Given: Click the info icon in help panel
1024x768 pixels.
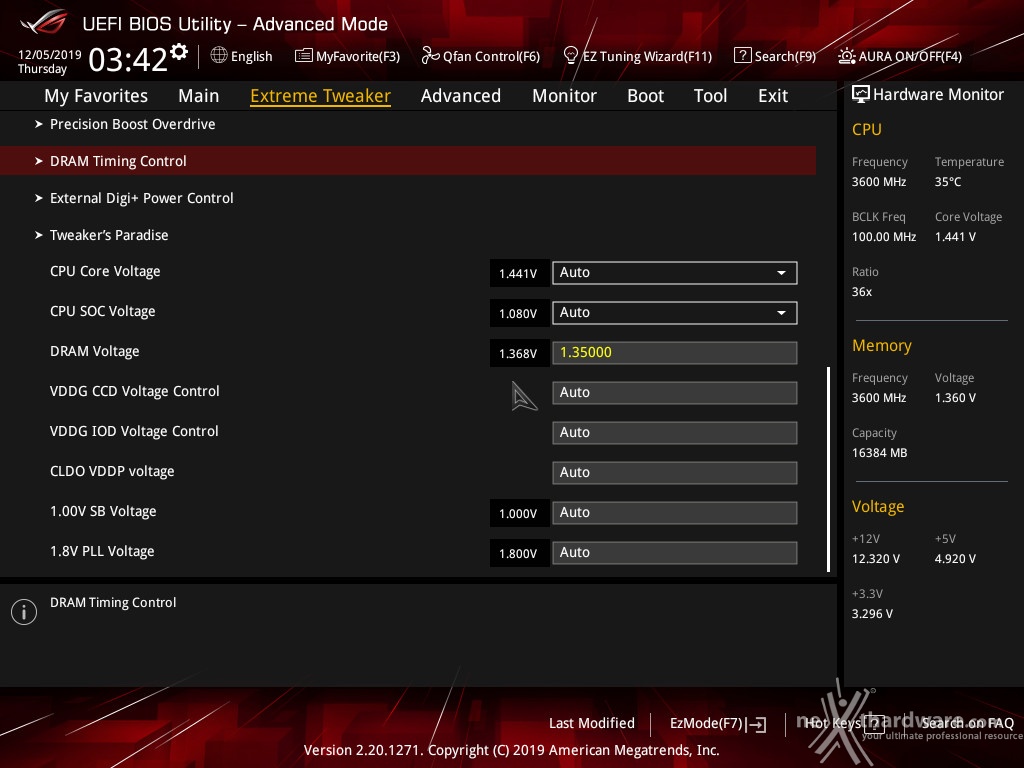Looking at the screenshot, I should tap(24, 612).
